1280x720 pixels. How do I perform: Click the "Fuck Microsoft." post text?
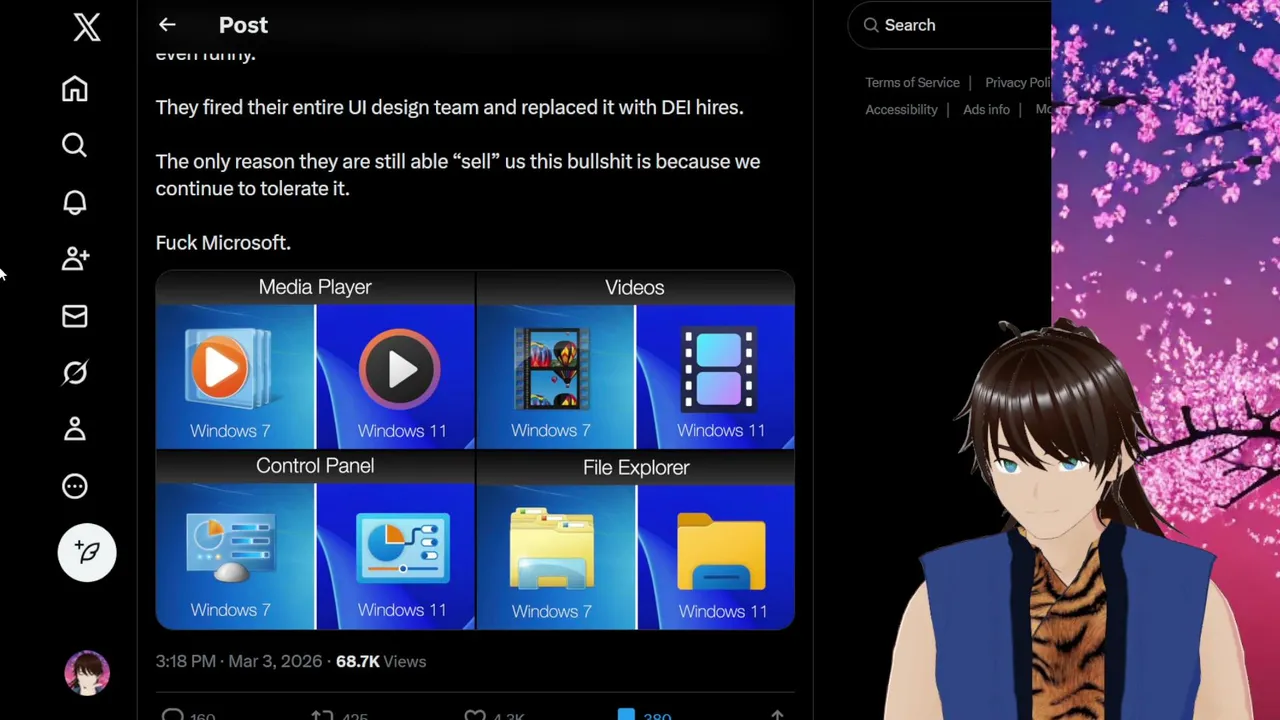pos(223,243)
